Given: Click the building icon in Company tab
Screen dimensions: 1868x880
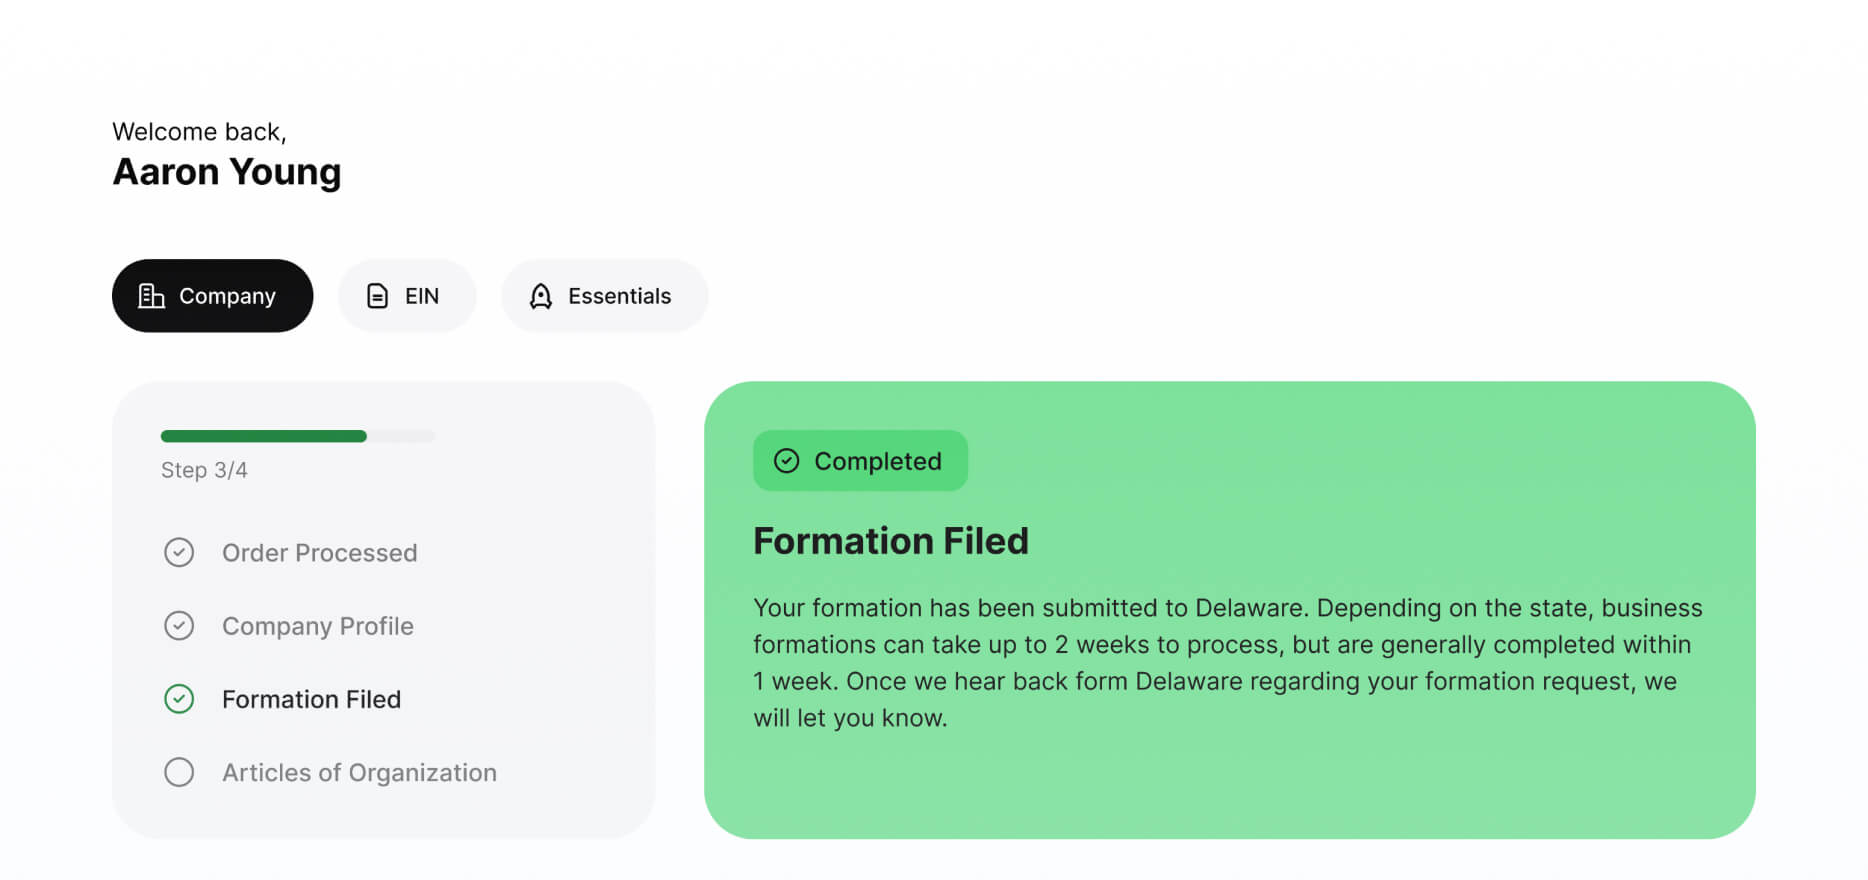Looking at the screenshot, I should (x=151, y=296).
